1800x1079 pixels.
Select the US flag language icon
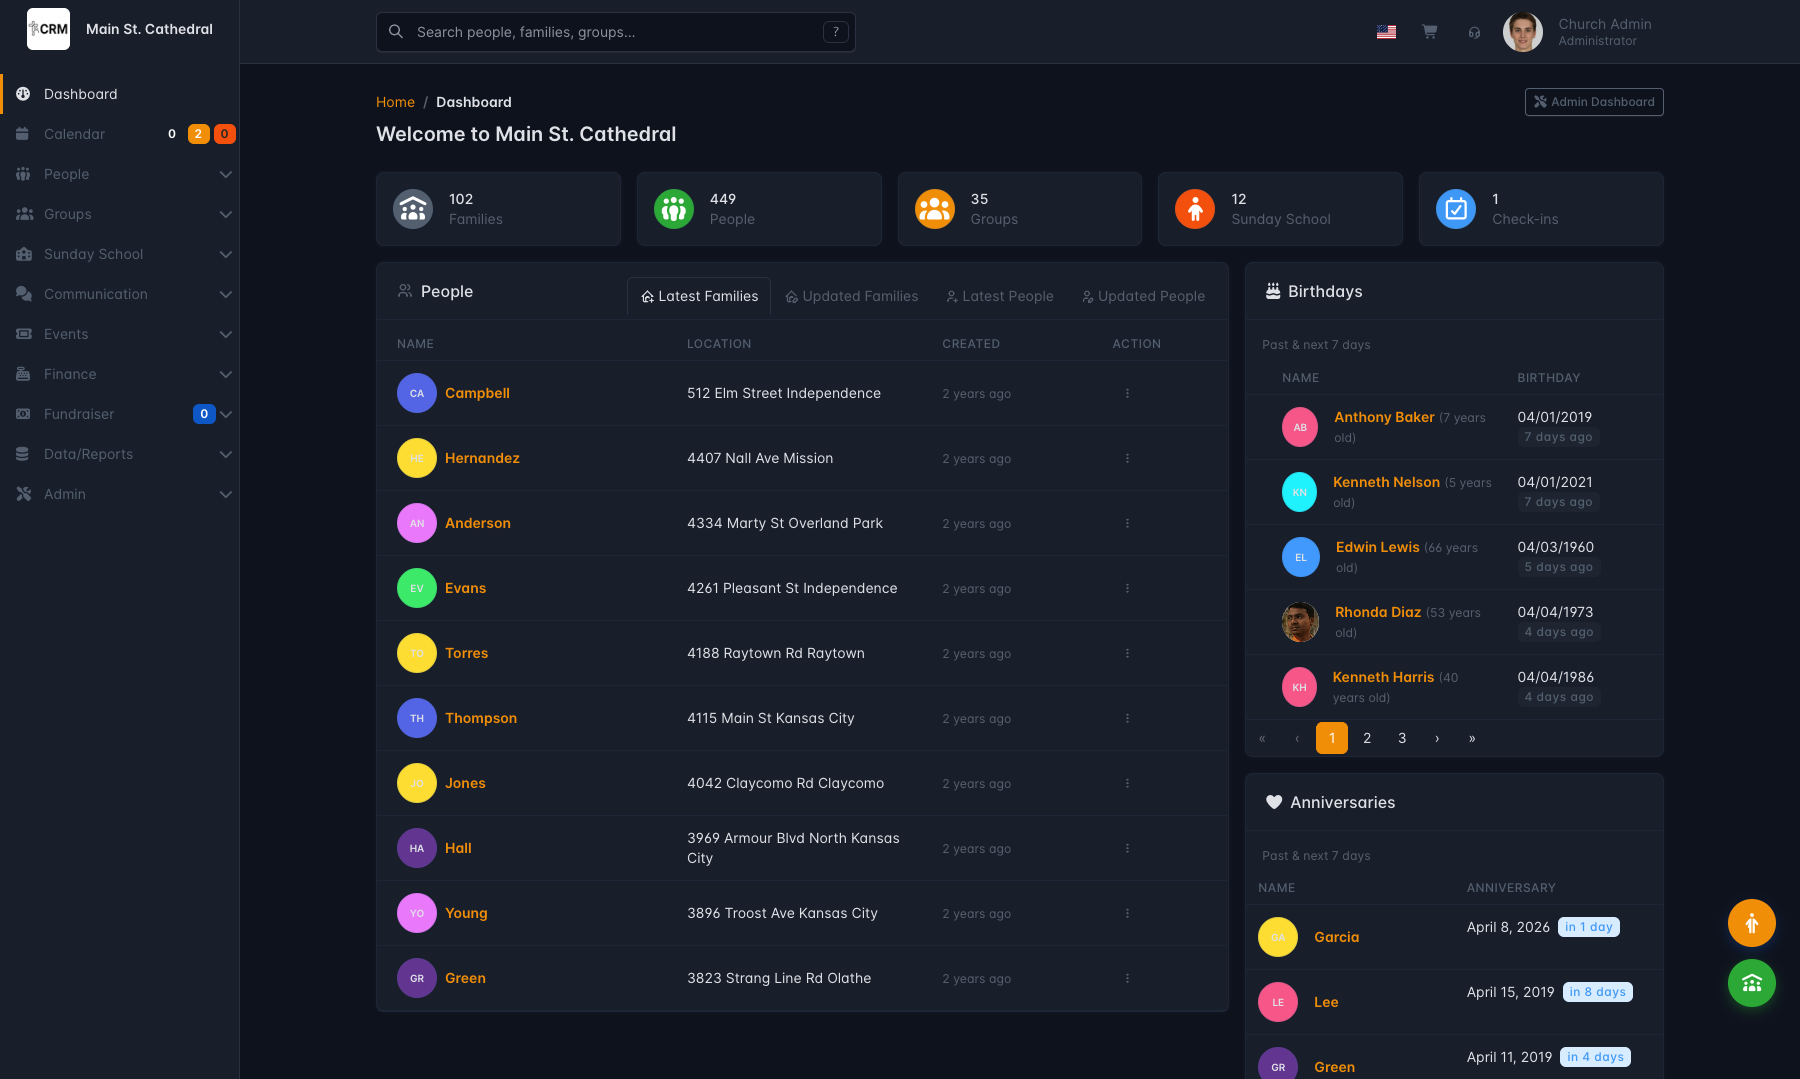(1386, 31)
